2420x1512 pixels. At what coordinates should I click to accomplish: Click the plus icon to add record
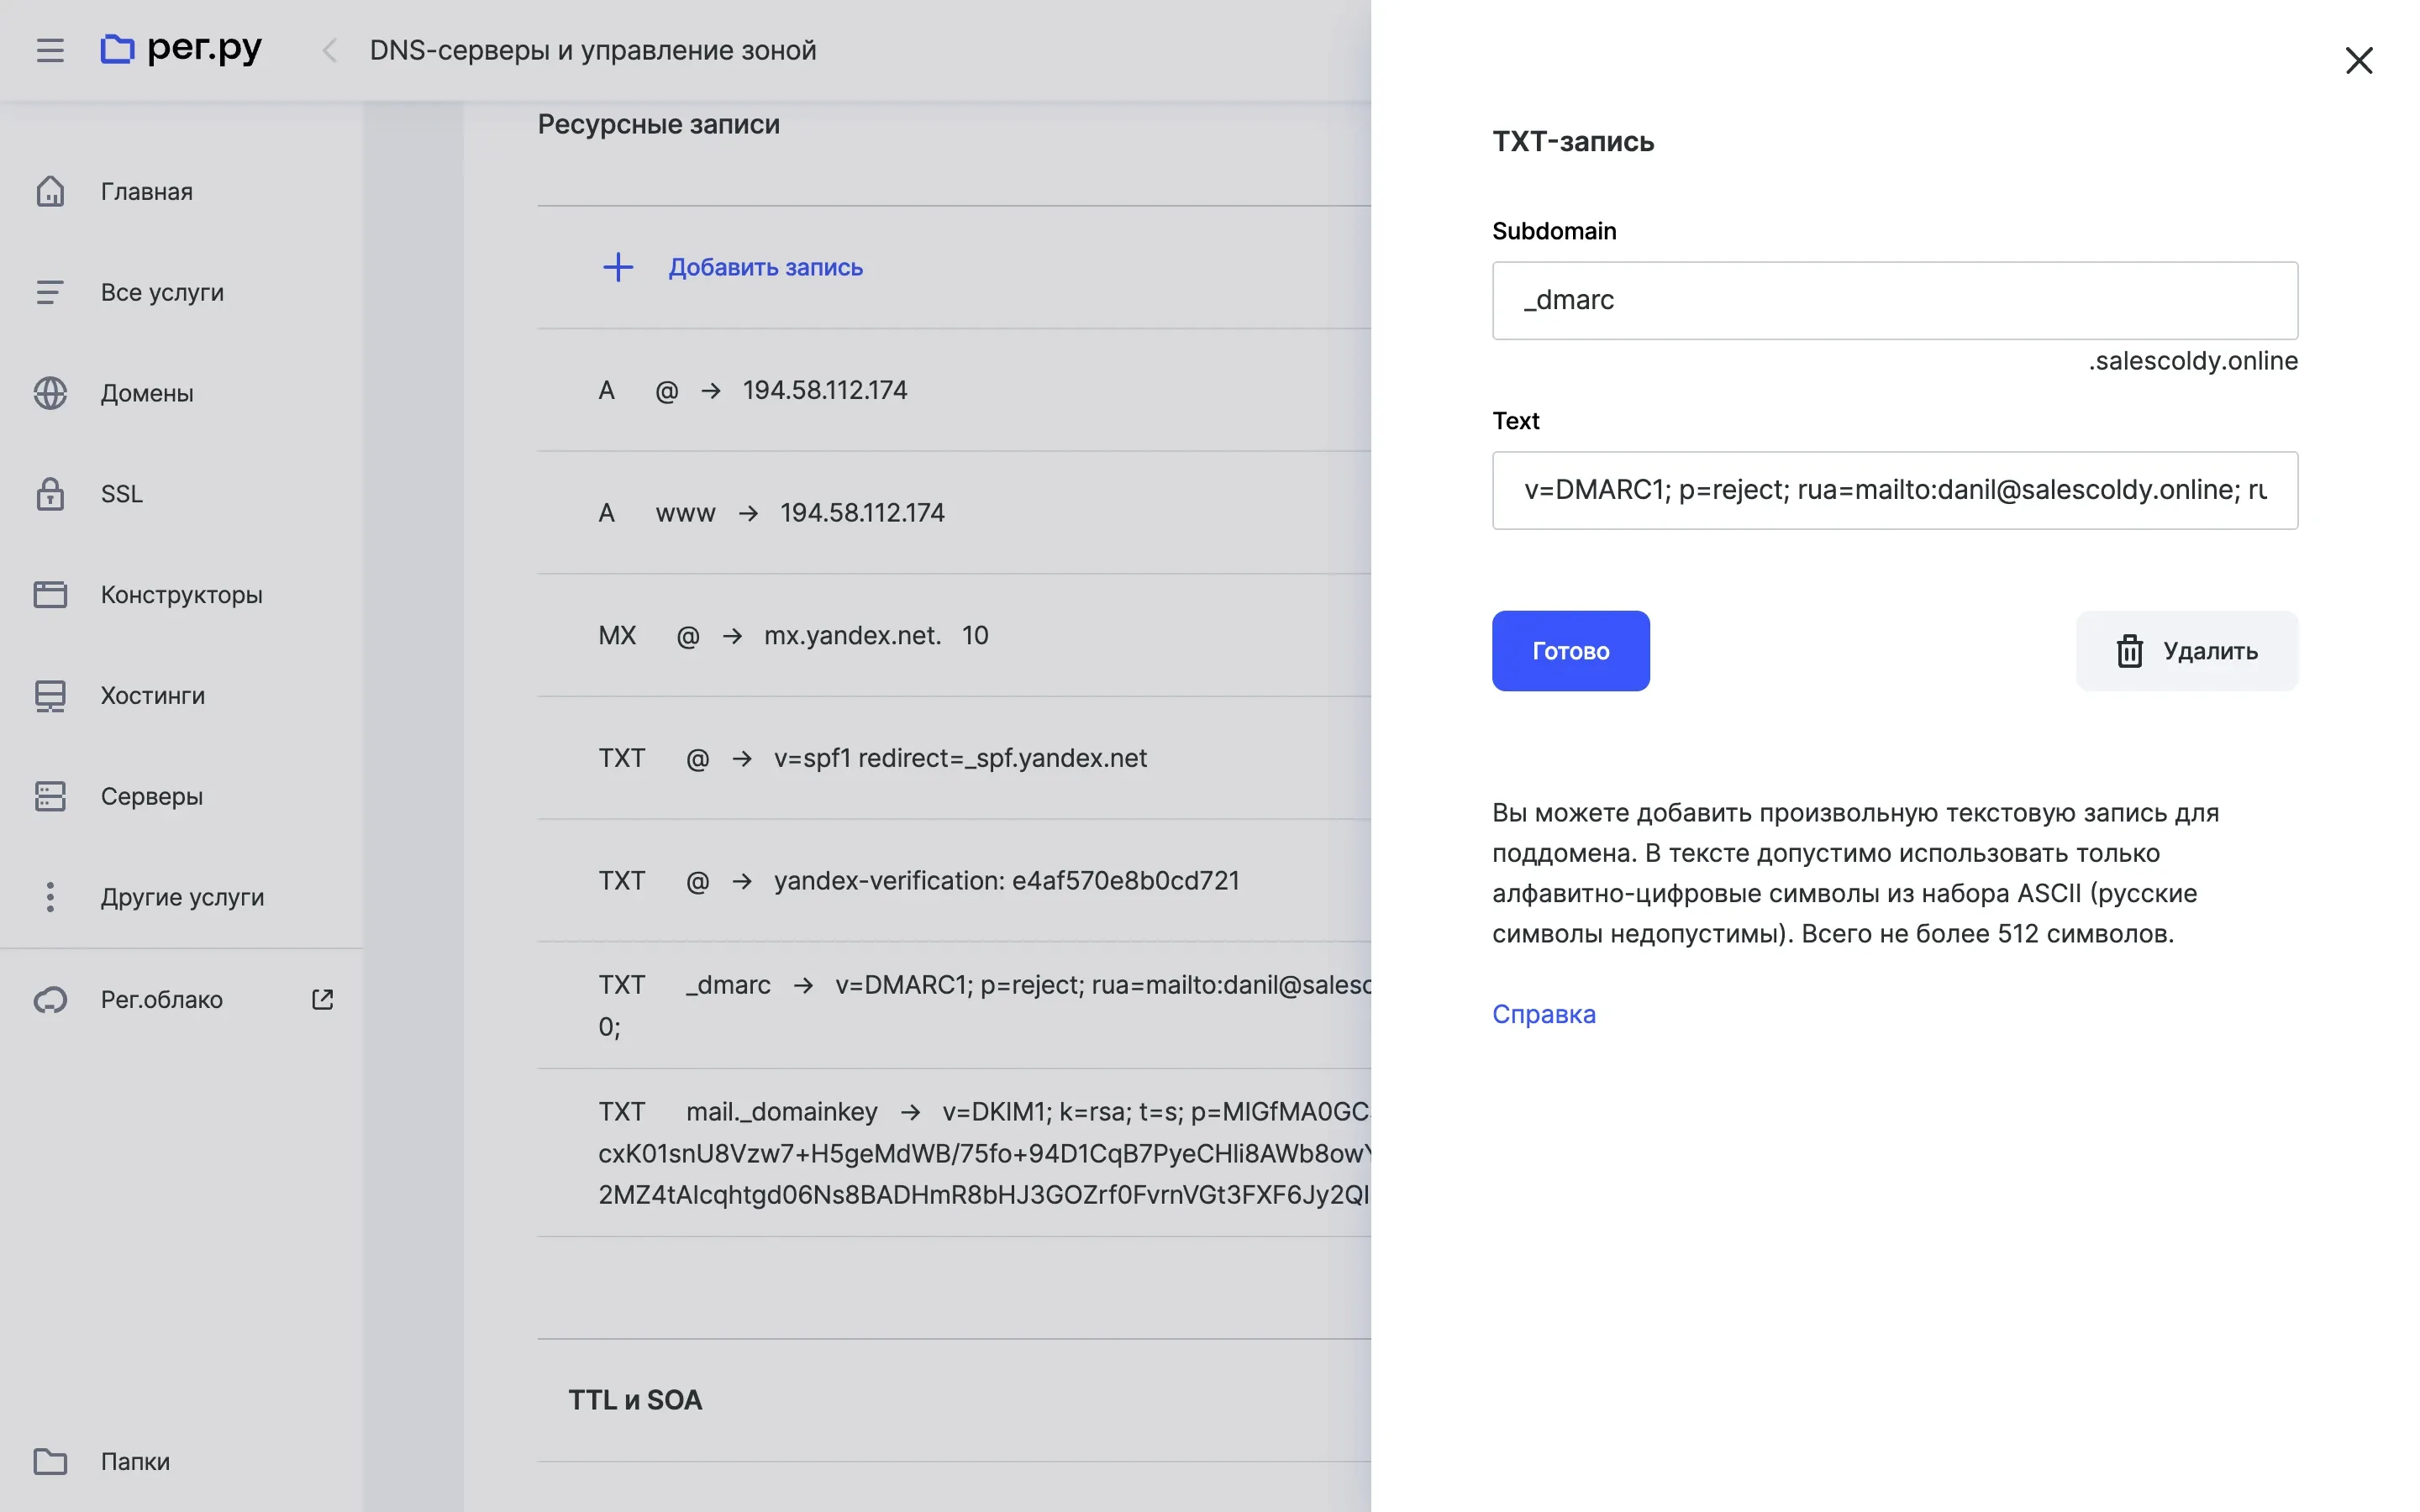[618, 267]
